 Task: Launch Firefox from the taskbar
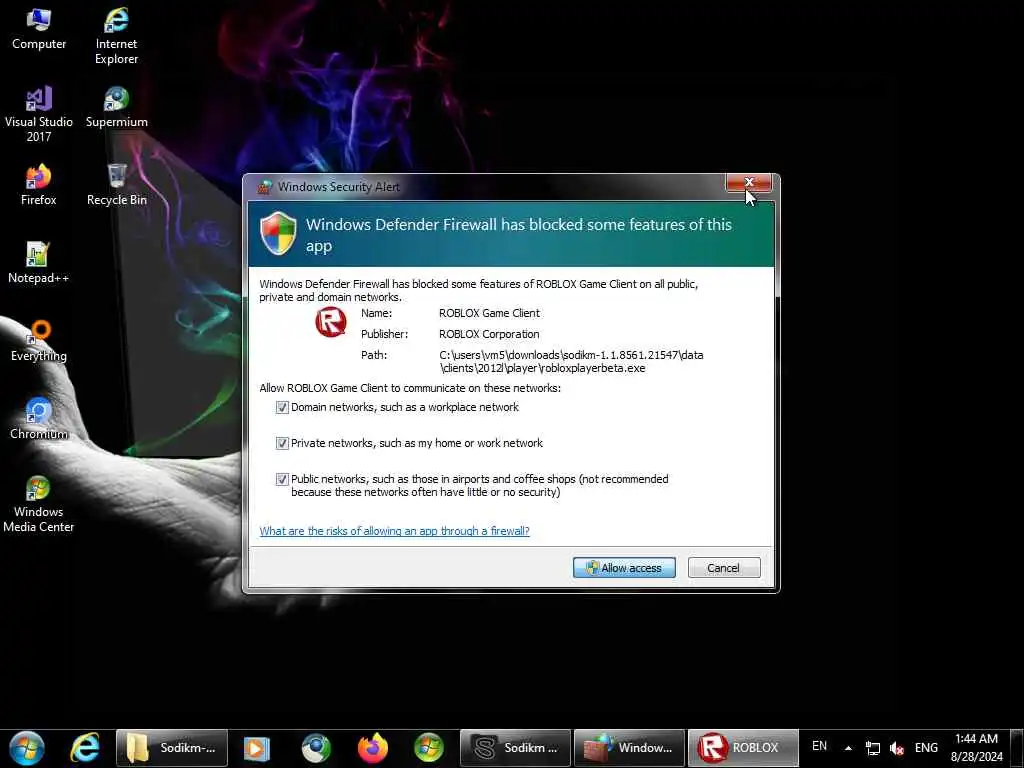coord(373,748)
